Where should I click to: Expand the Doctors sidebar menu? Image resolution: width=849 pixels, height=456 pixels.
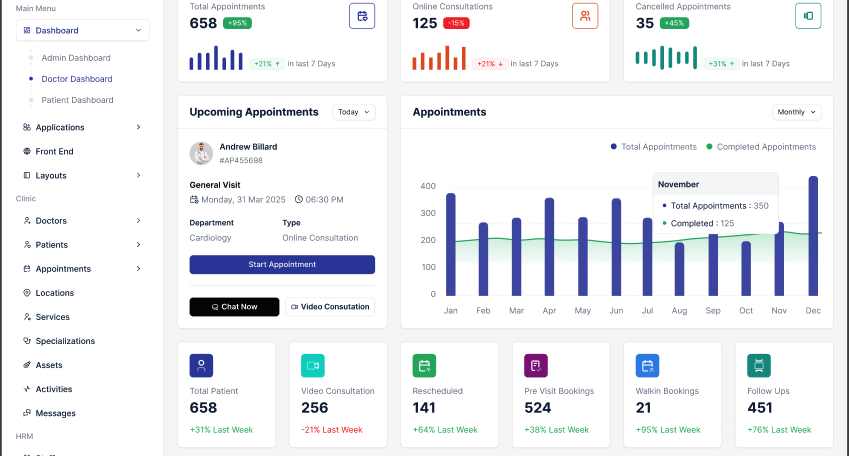coord(82,220)
